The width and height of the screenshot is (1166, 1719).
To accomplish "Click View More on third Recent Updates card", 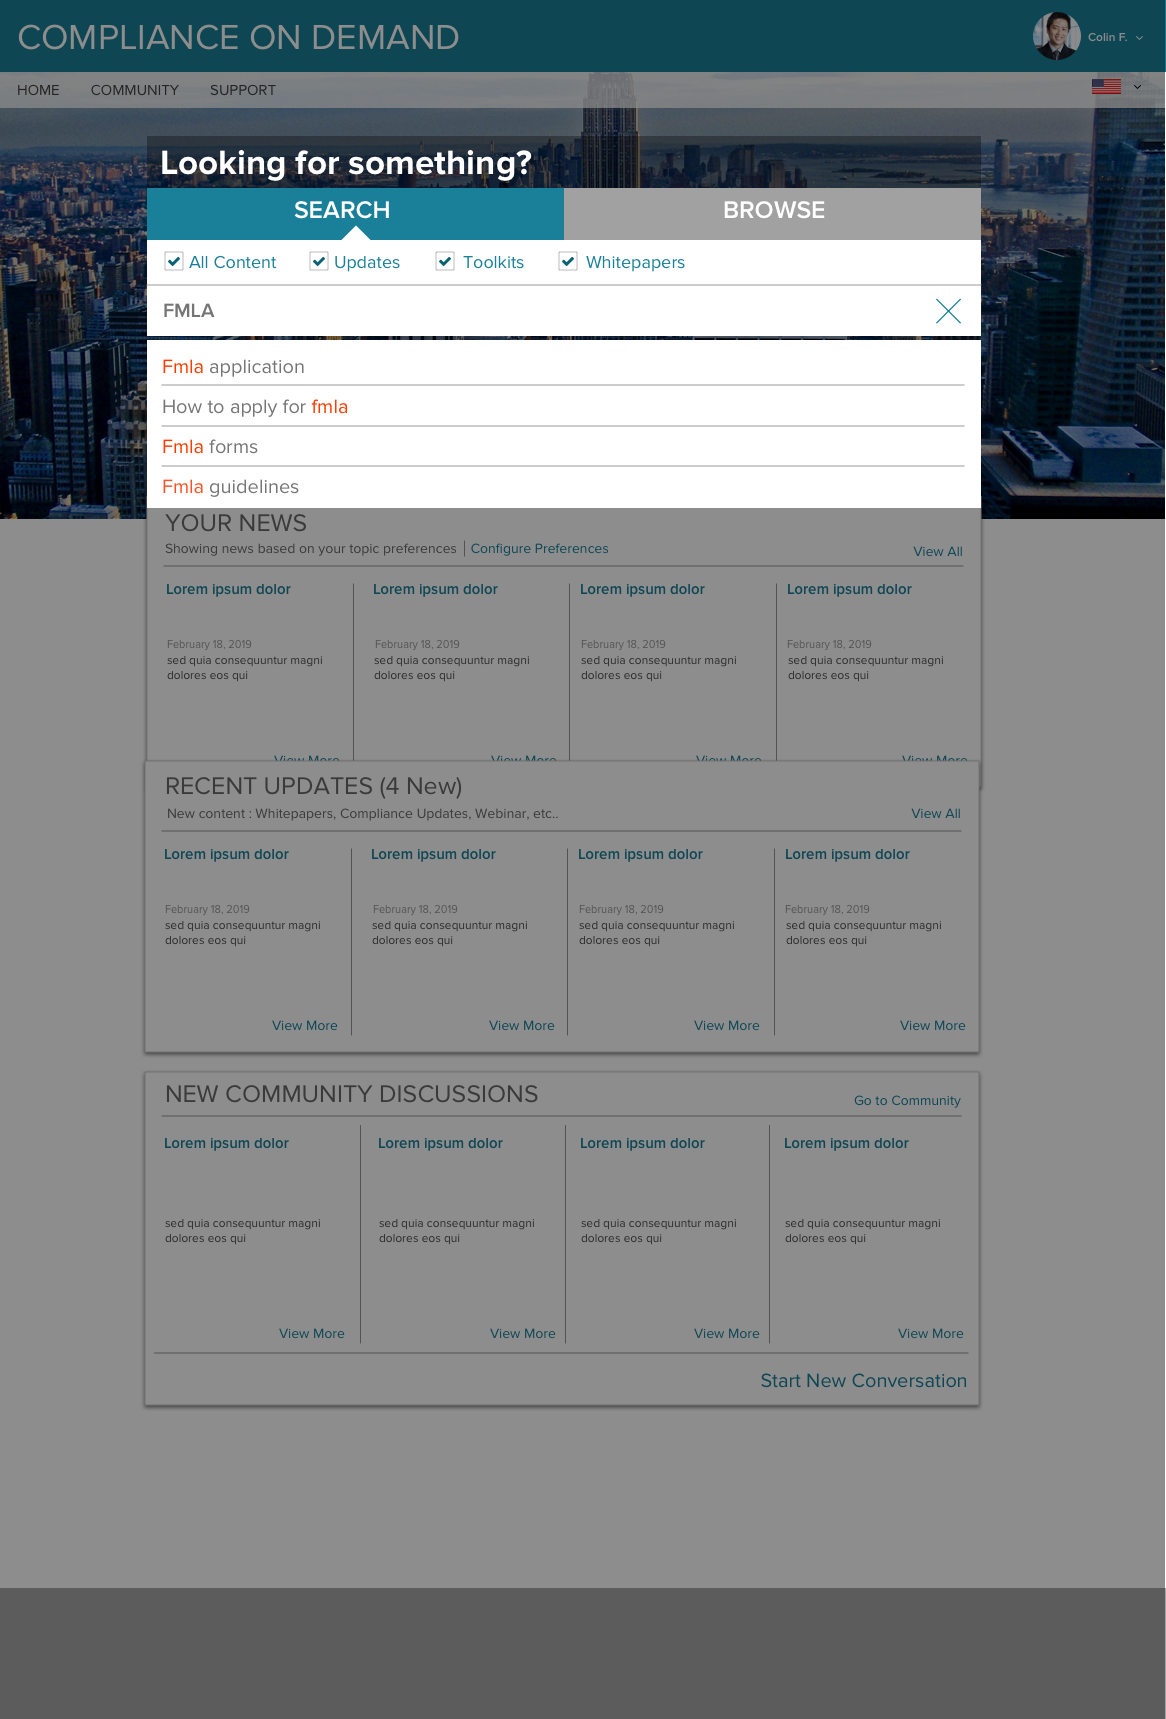I will click(727, 1025).
